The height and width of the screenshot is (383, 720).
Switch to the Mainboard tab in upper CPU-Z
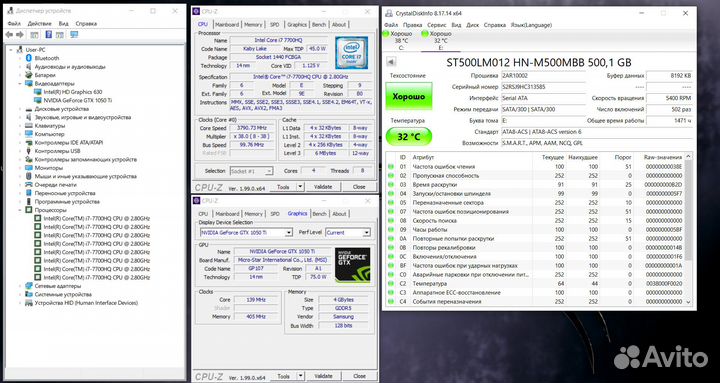[x=227, y=24]
